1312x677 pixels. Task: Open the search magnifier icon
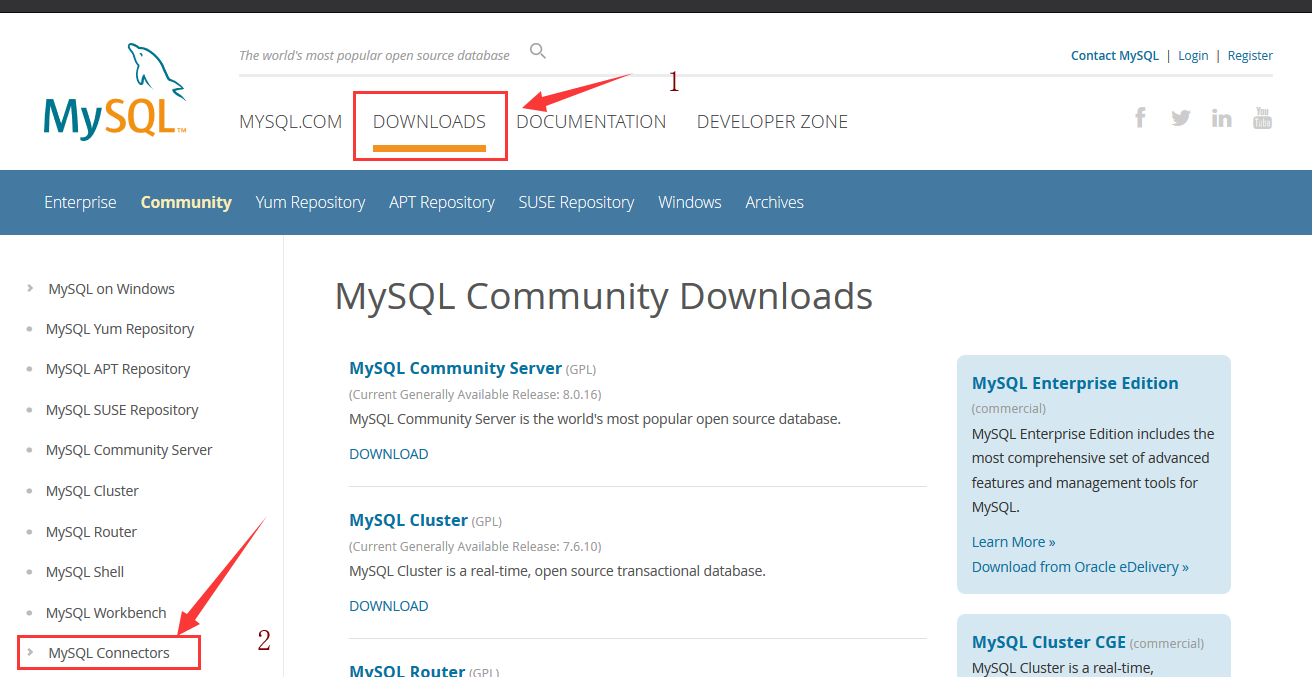(538, 51)
